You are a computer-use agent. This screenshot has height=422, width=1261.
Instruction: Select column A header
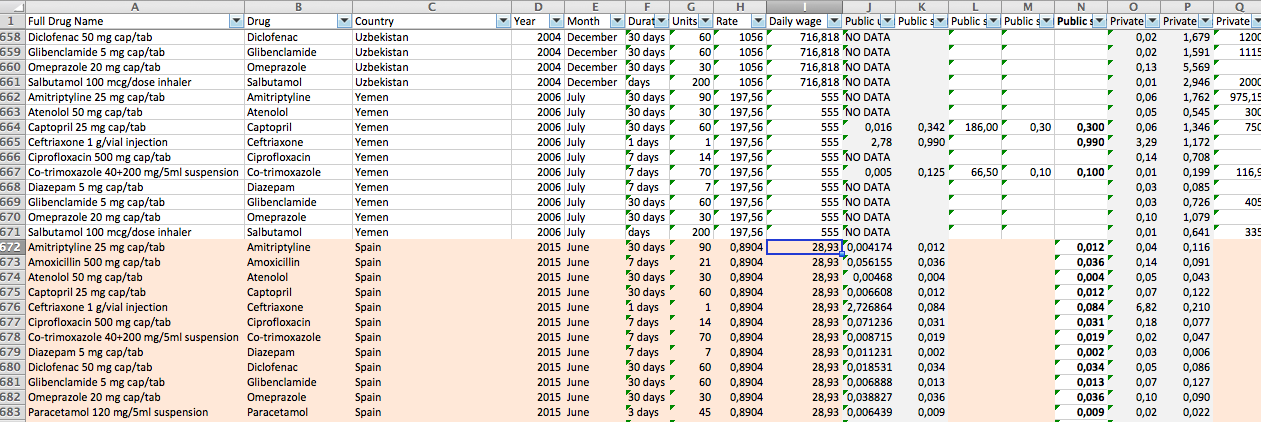pos(135,6)
